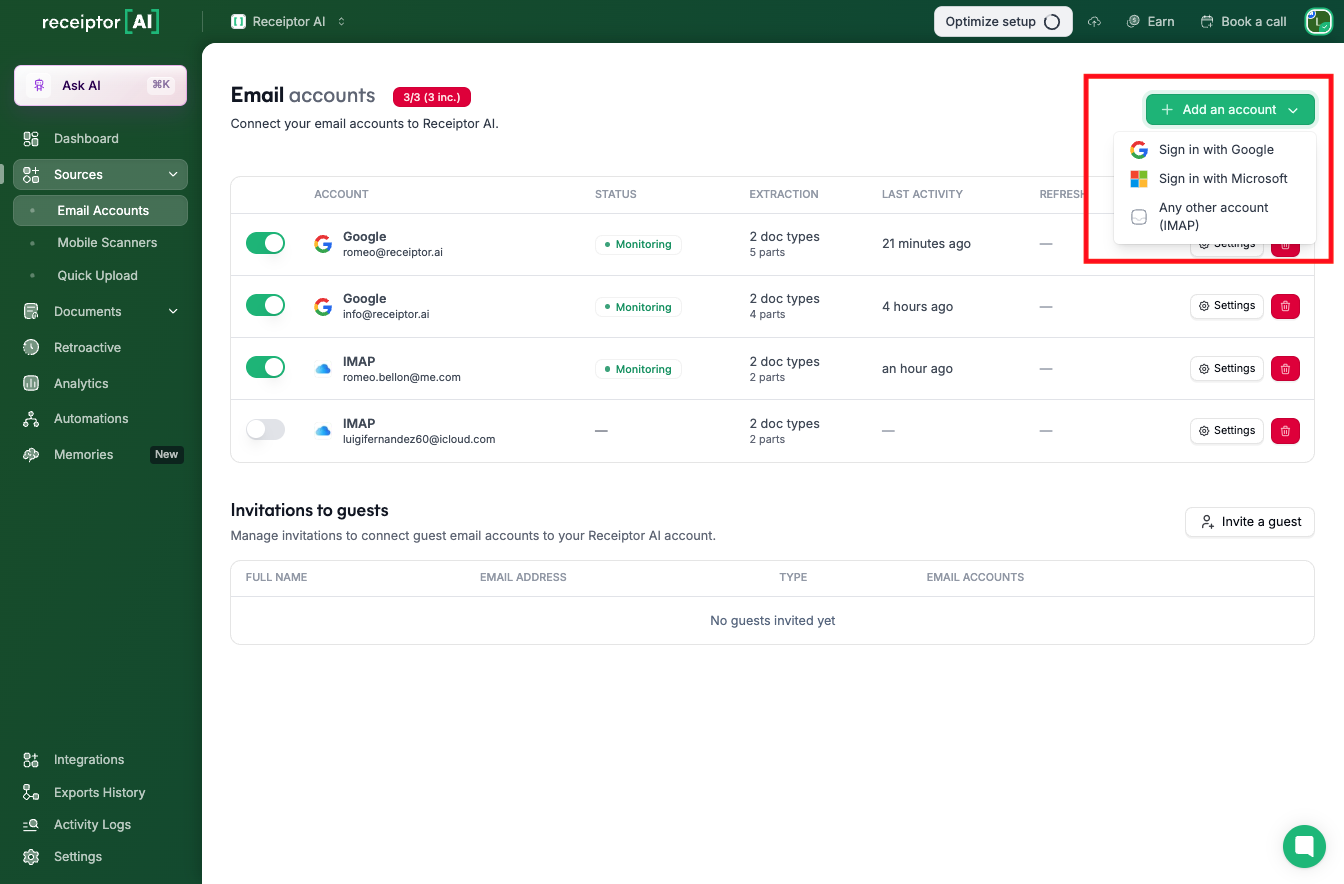Viewport: 1344px width, 884px height.
Task: Click the EXTRACTION column header
Action: 784,195
